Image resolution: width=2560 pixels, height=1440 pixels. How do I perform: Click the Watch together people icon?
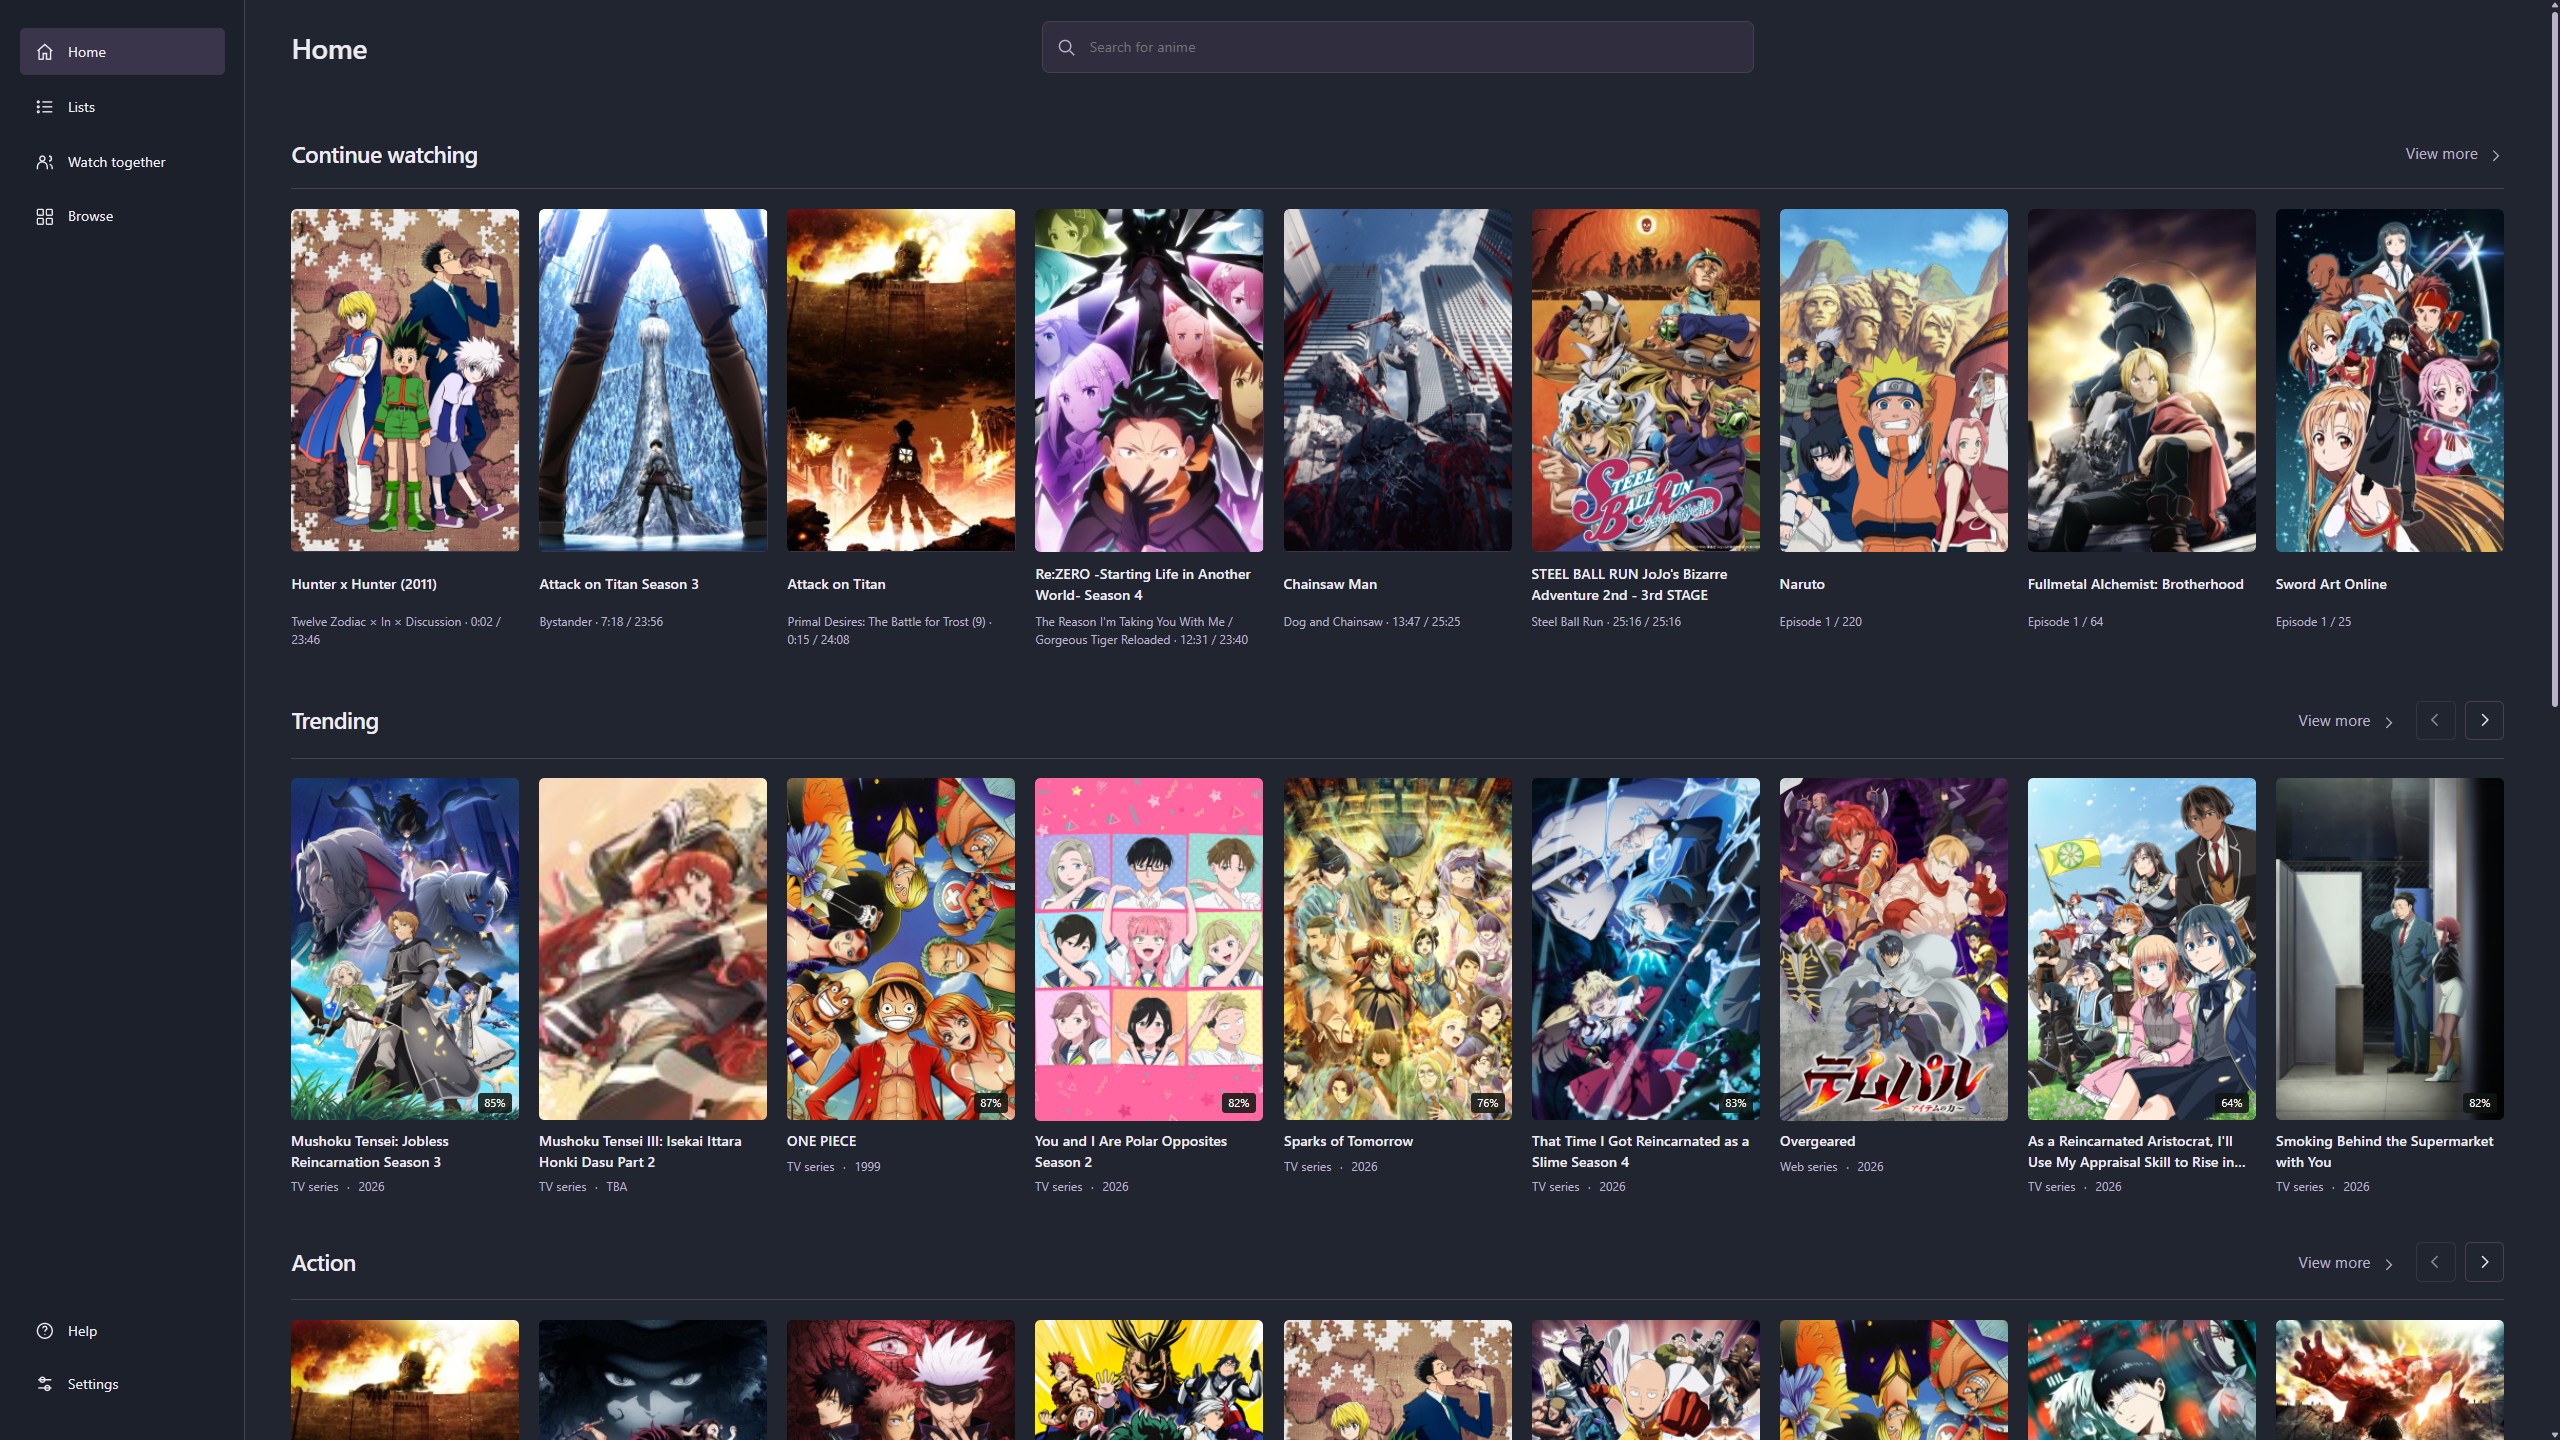tap(45, 162)
